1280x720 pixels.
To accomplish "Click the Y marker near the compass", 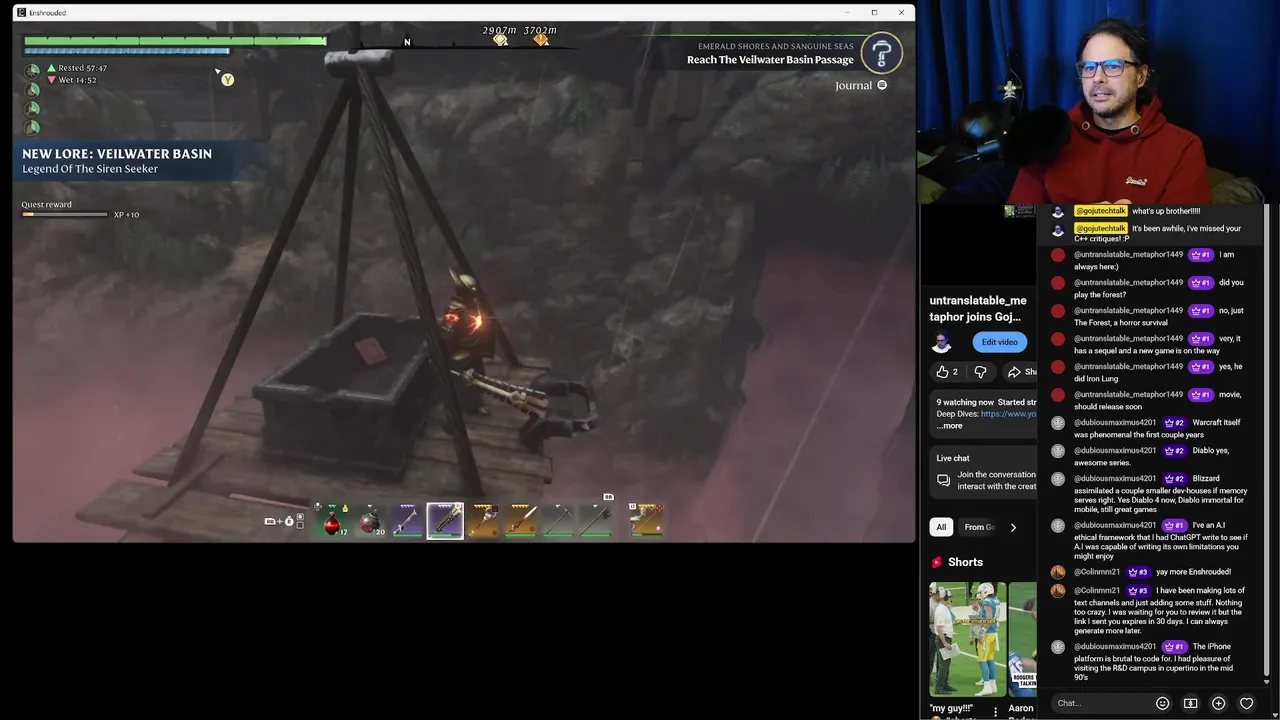I will point(228,80).
